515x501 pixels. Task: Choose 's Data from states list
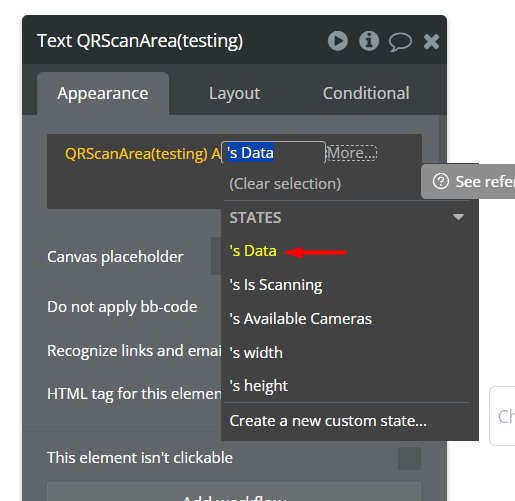click(x=253, y=251)
